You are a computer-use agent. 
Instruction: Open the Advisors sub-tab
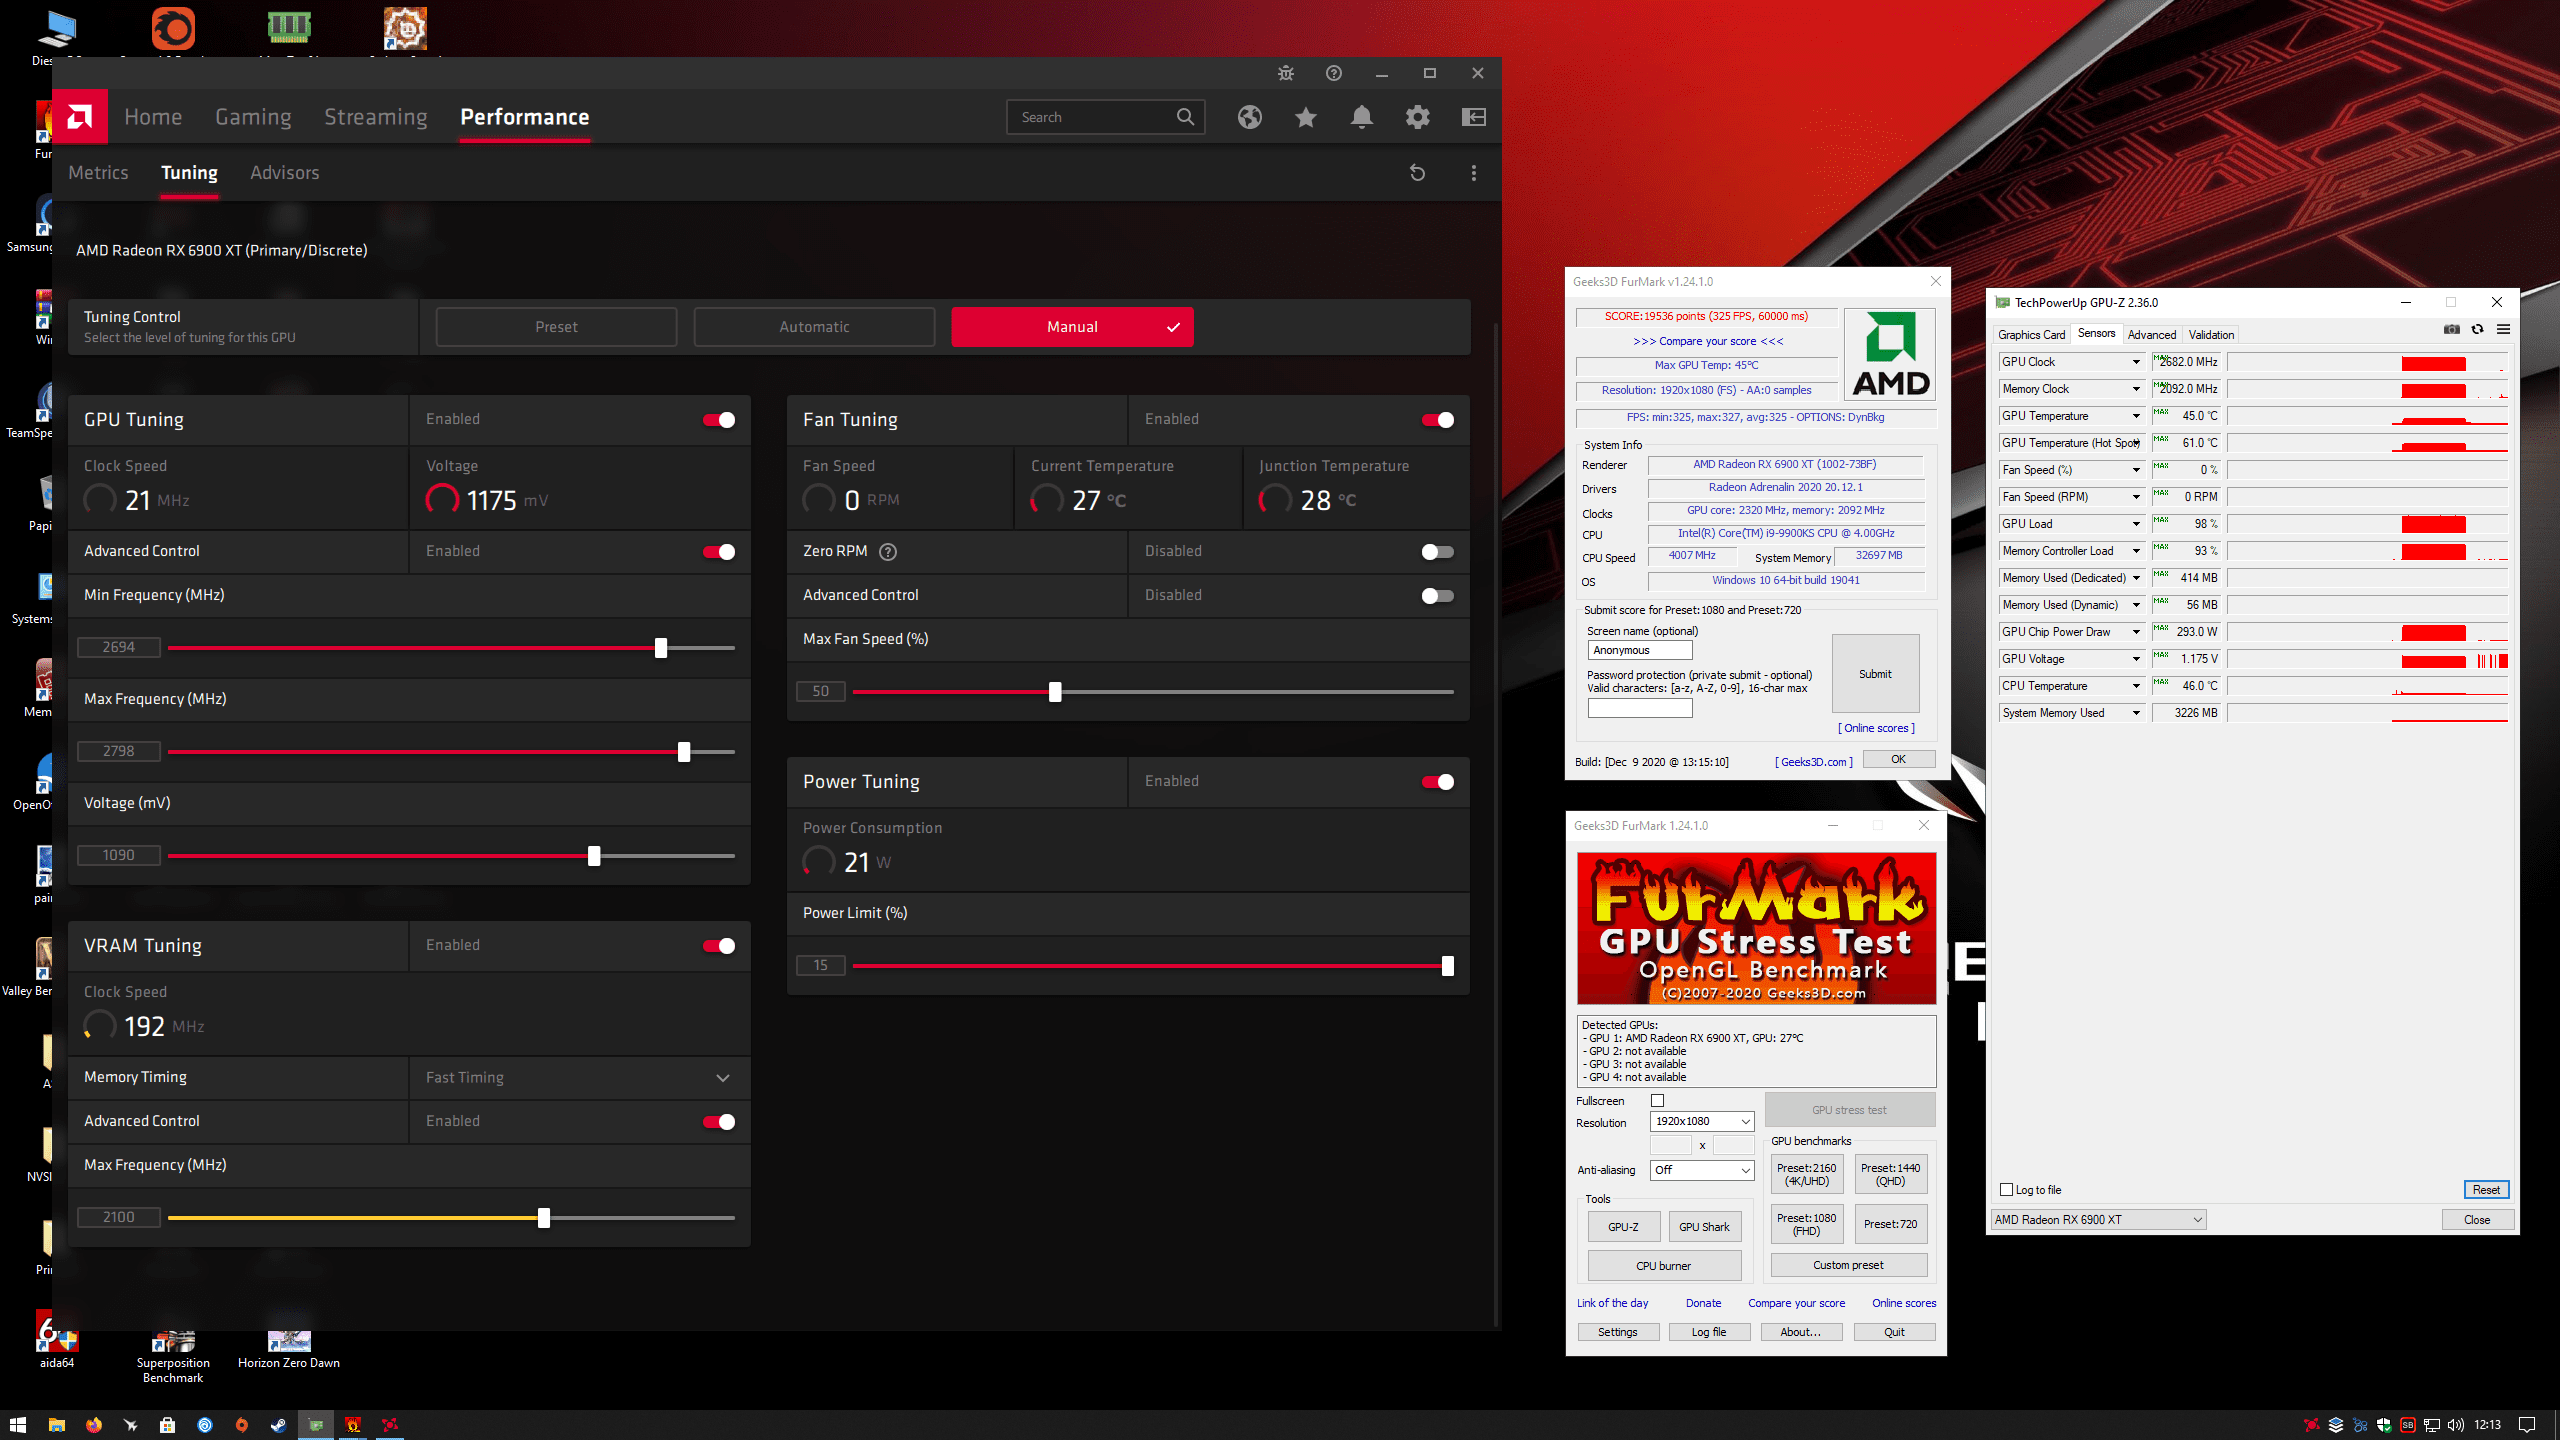point(285,173)
